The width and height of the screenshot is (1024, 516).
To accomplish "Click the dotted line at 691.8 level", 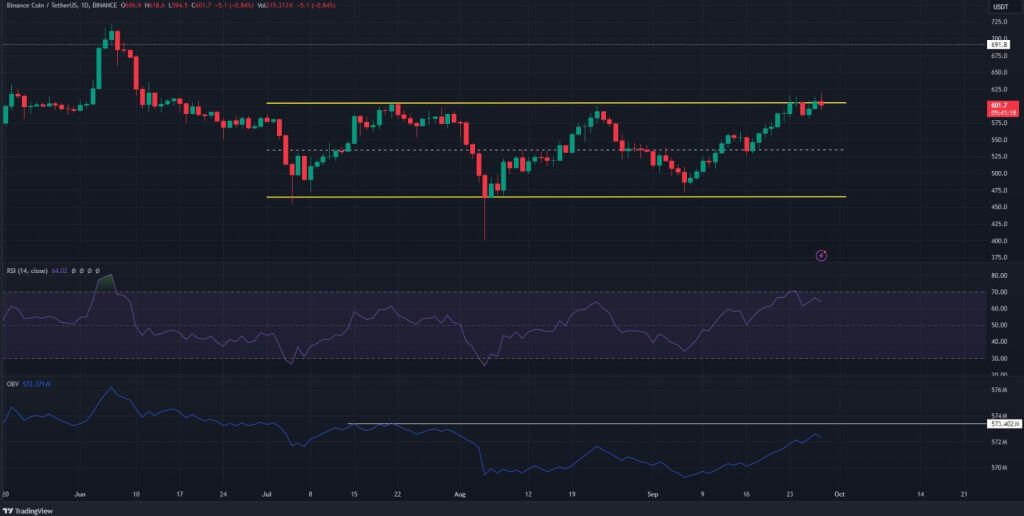I will 500,44.
